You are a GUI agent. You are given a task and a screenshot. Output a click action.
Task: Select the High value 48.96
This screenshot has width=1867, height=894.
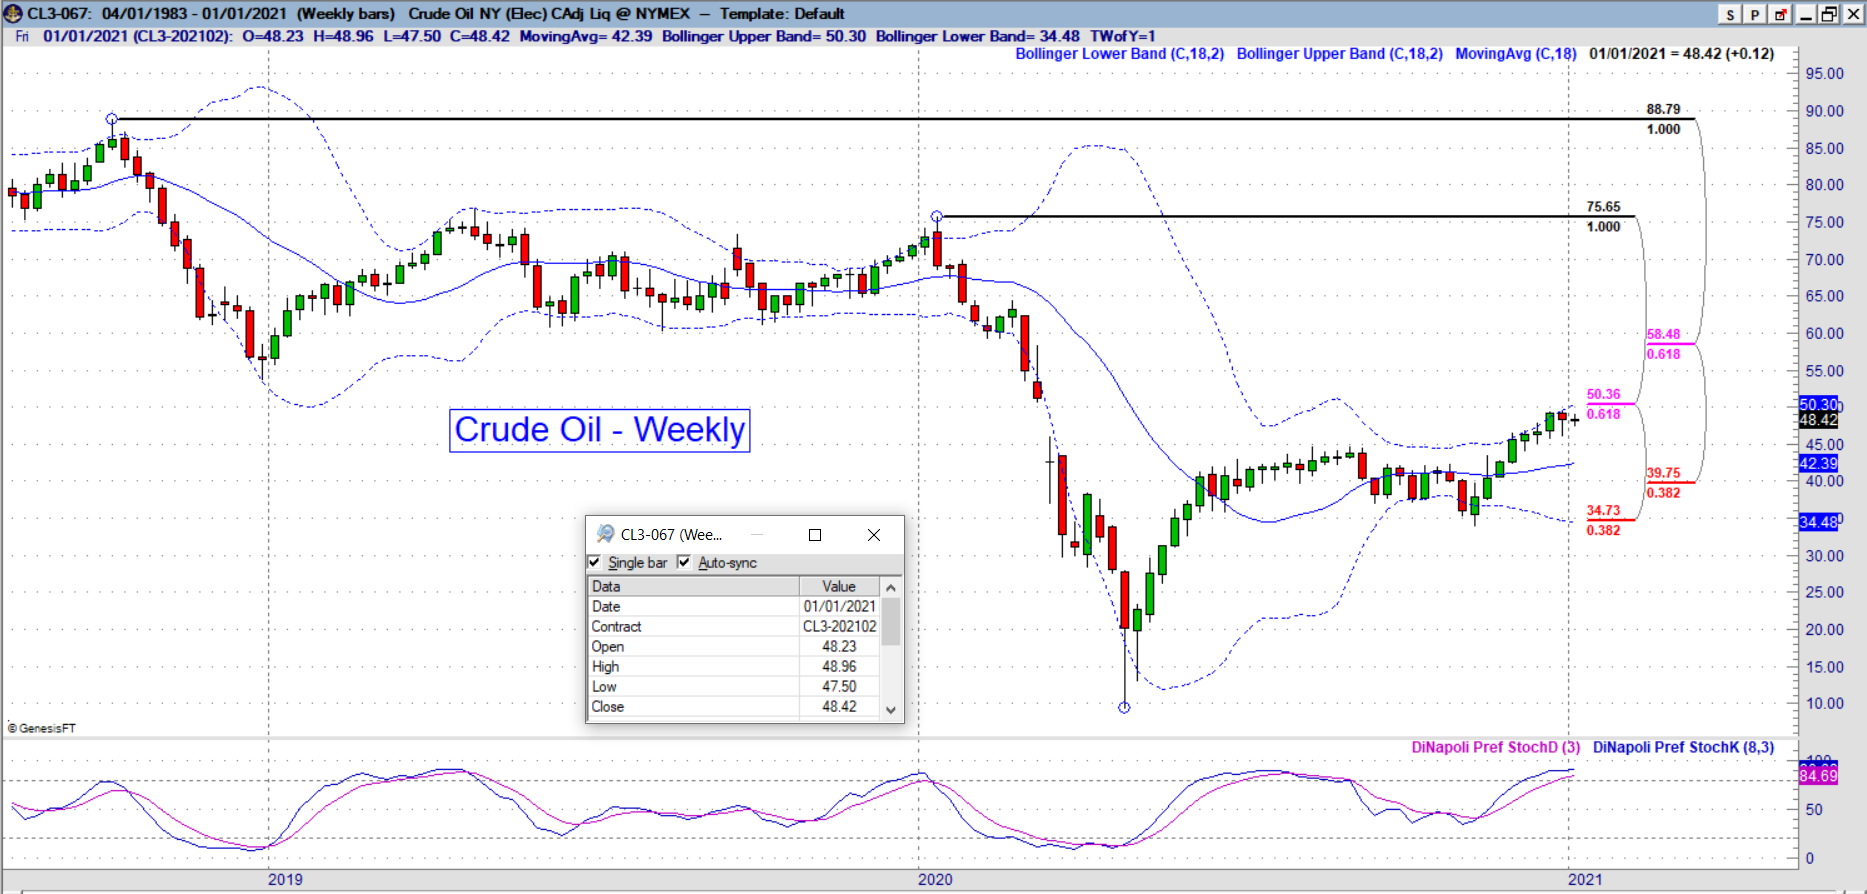tap(839, 666)
